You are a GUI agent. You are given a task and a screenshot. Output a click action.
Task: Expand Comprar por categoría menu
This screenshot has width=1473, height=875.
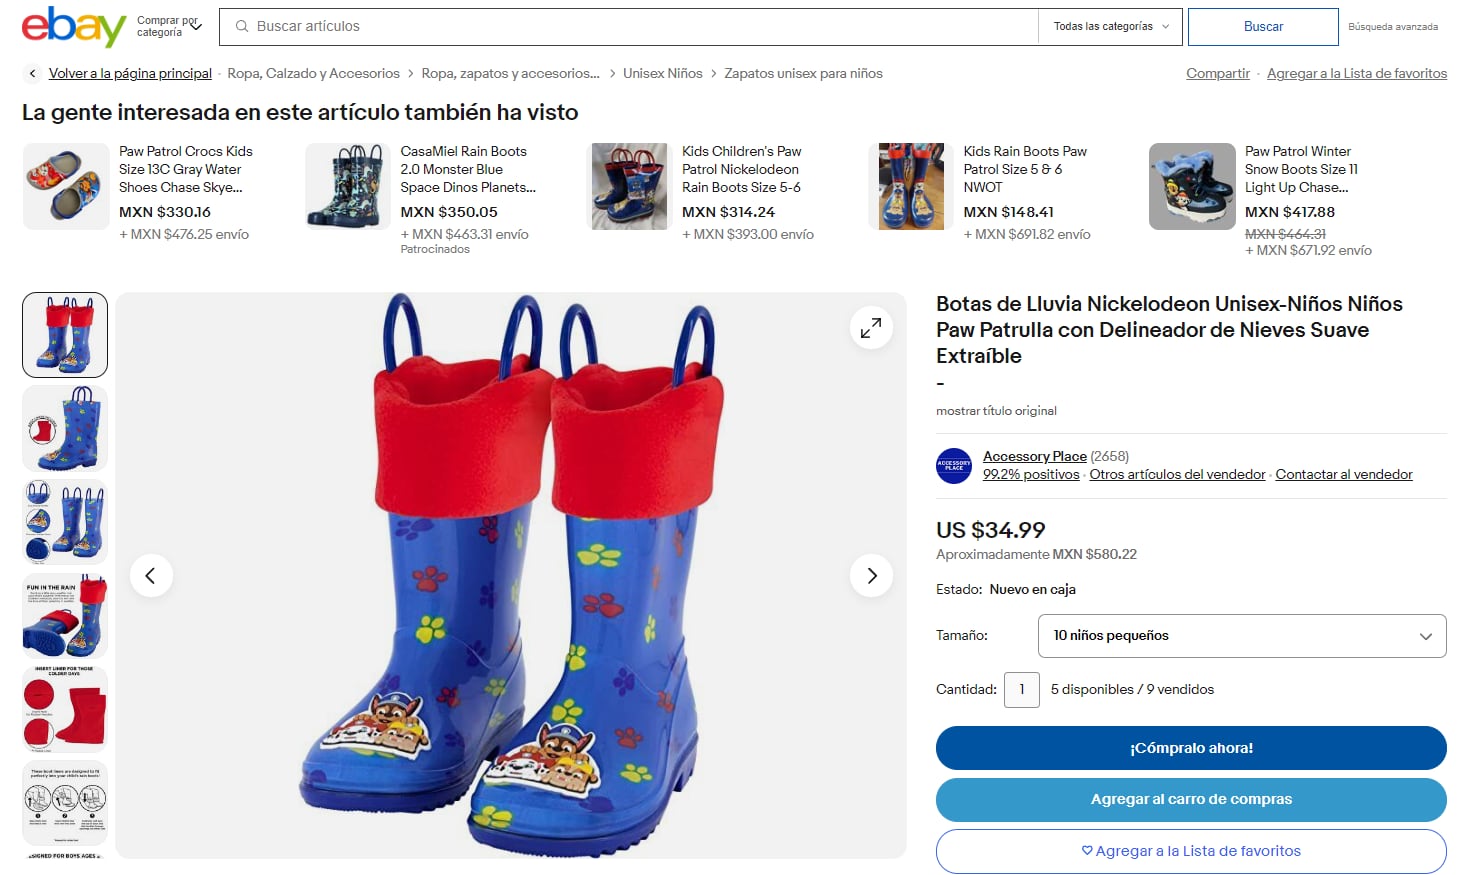(x=169, y=27)
